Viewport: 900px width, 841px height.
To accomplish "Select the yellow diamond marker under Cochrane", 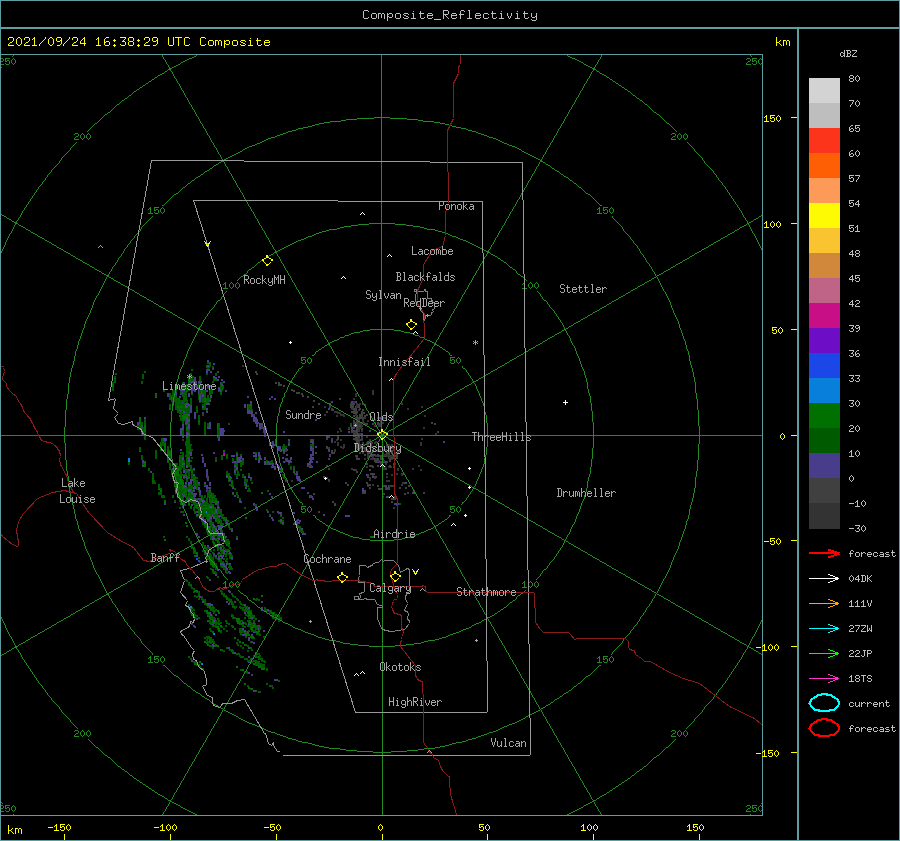I will (343, 577).
